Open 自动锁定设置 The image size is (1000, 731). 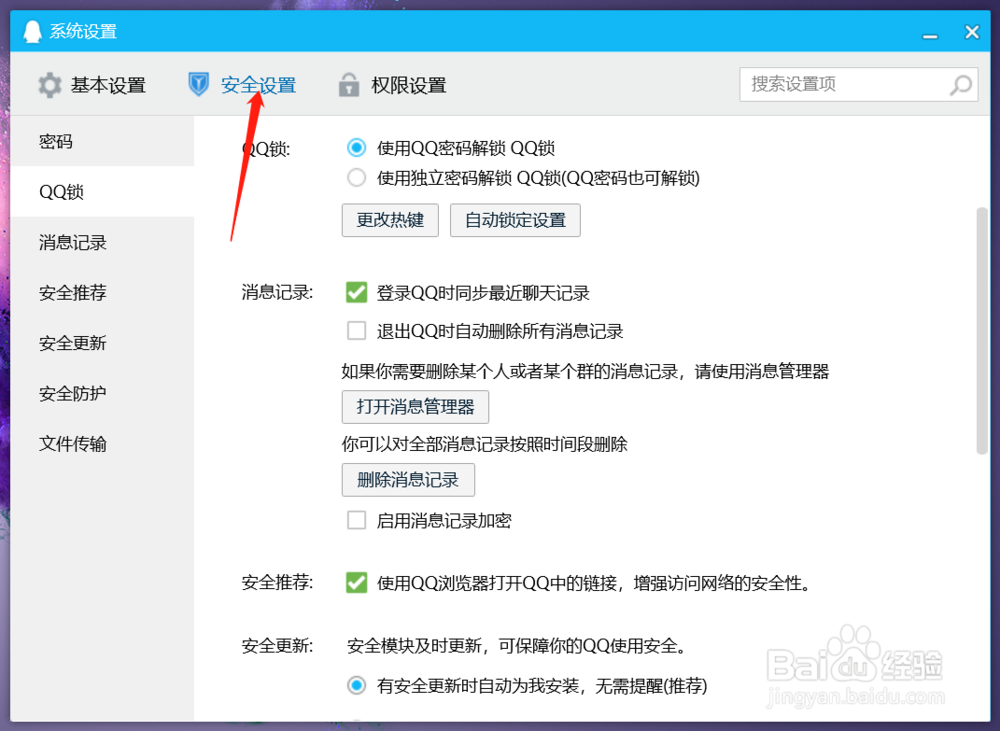pos(515,220)
